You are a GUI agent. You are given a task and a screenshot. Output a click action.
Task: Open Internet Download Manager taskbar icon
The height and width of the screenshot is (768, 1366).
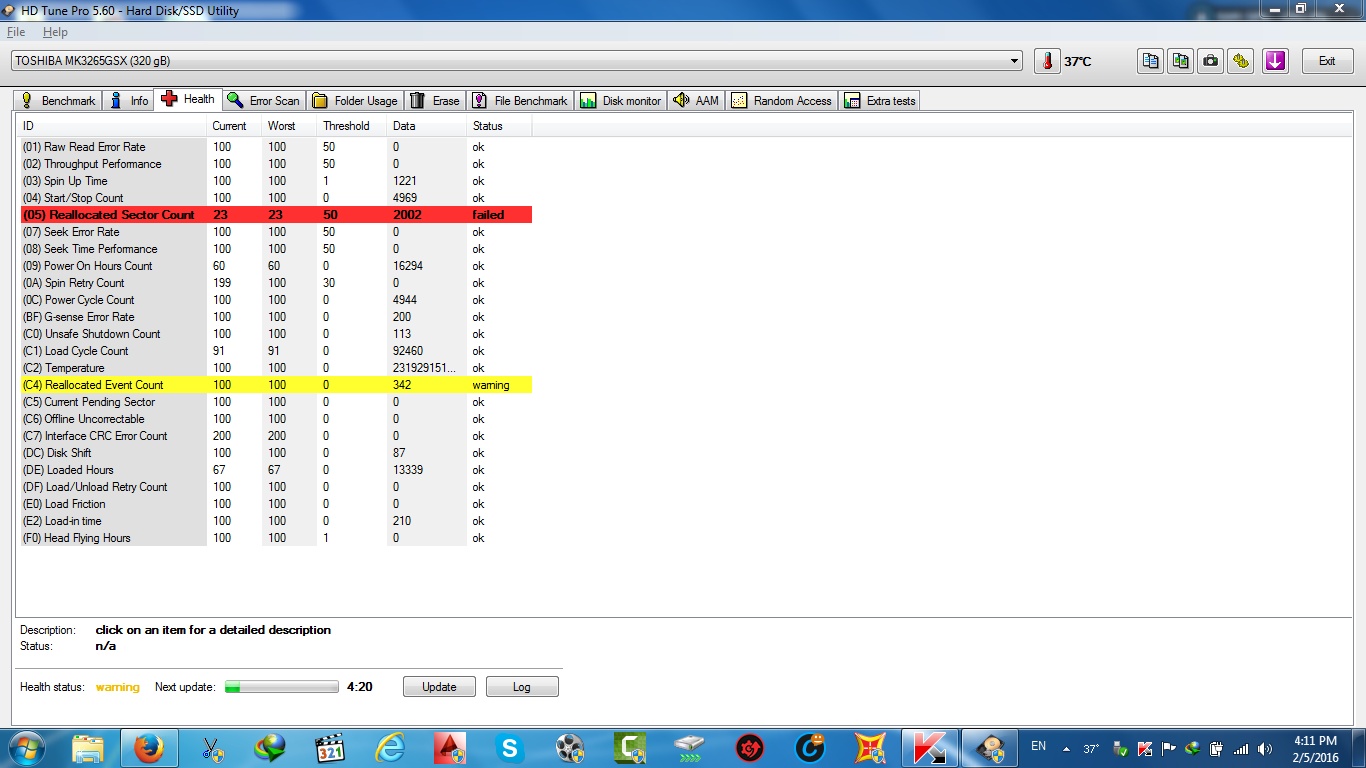pyautogui.click(x=270, y=748)
